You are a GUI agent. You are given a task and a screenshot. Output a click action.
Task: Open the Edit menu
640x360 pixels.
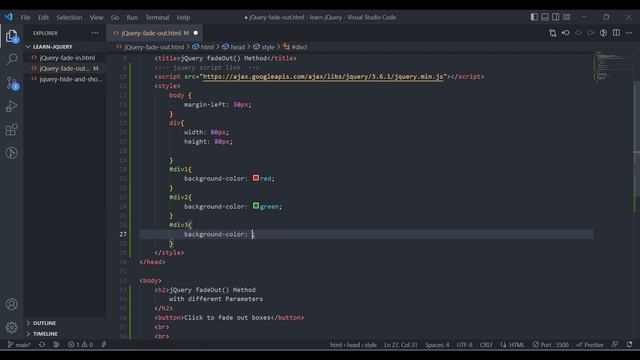pyautogui.click(x=43, y=18)
